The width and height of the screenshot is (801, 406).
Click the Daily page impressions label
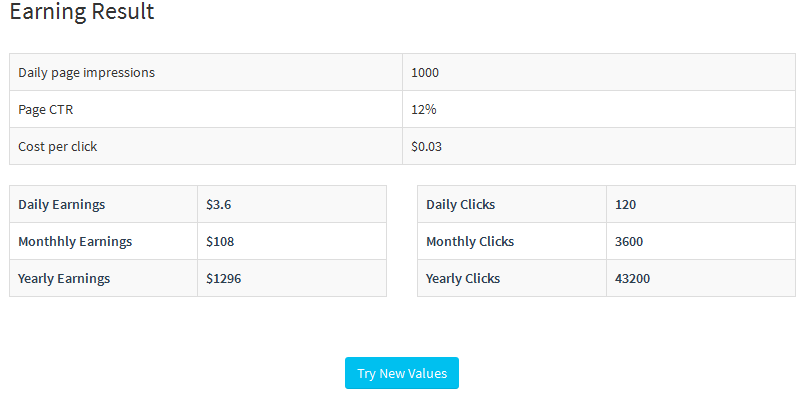pos(86,73)
